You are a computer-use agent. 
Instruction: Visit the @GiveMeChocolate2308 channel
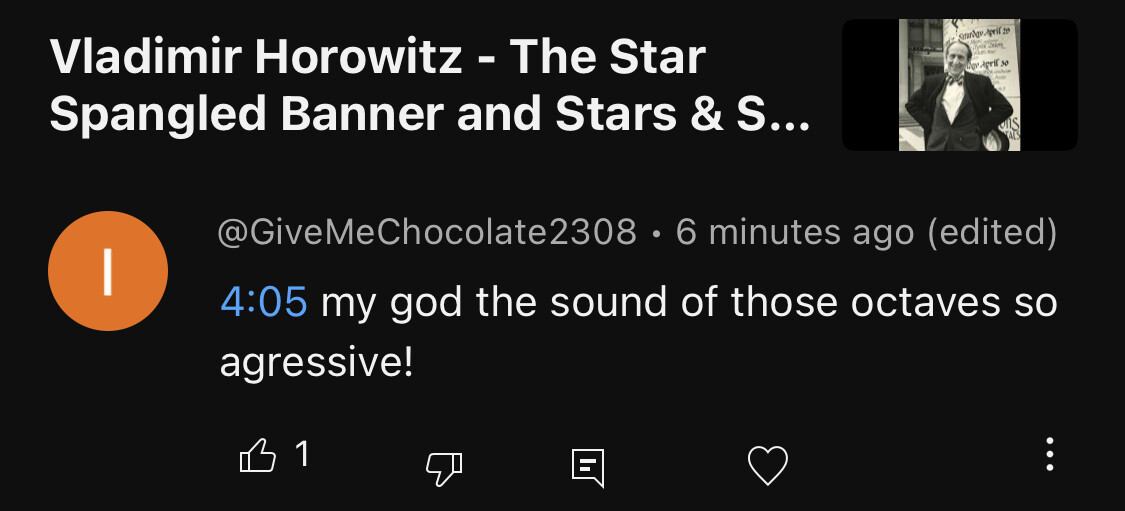click(x=427, y=233)
